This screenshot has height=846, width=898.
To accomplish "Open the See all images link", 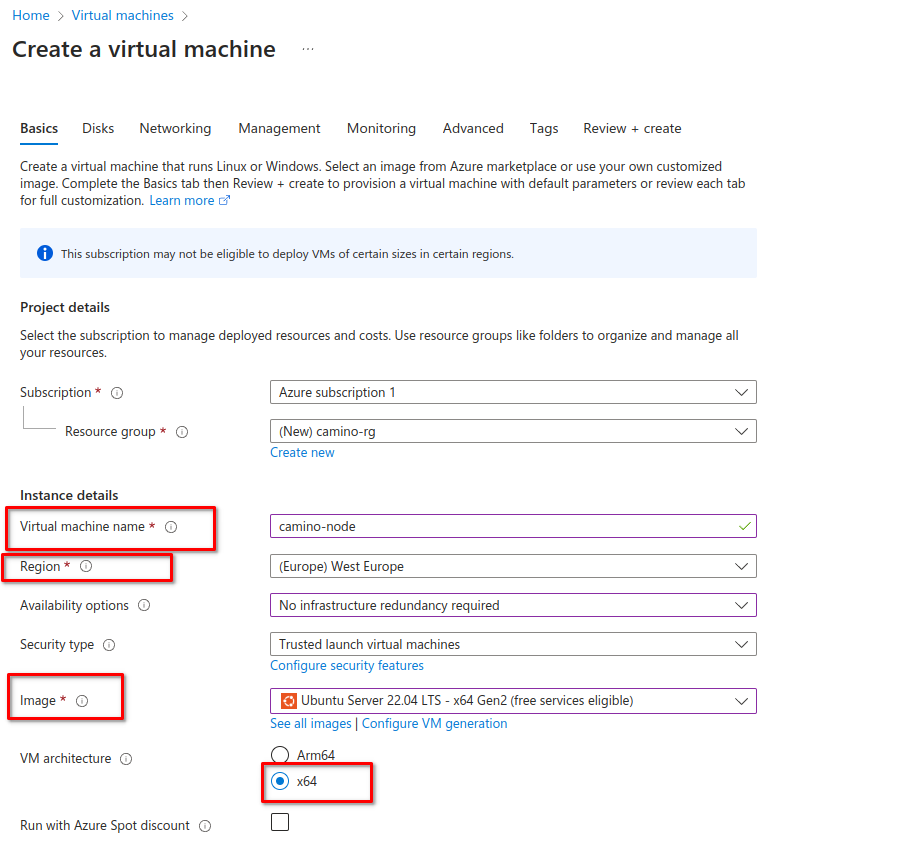I will click(x=311, y=723).
